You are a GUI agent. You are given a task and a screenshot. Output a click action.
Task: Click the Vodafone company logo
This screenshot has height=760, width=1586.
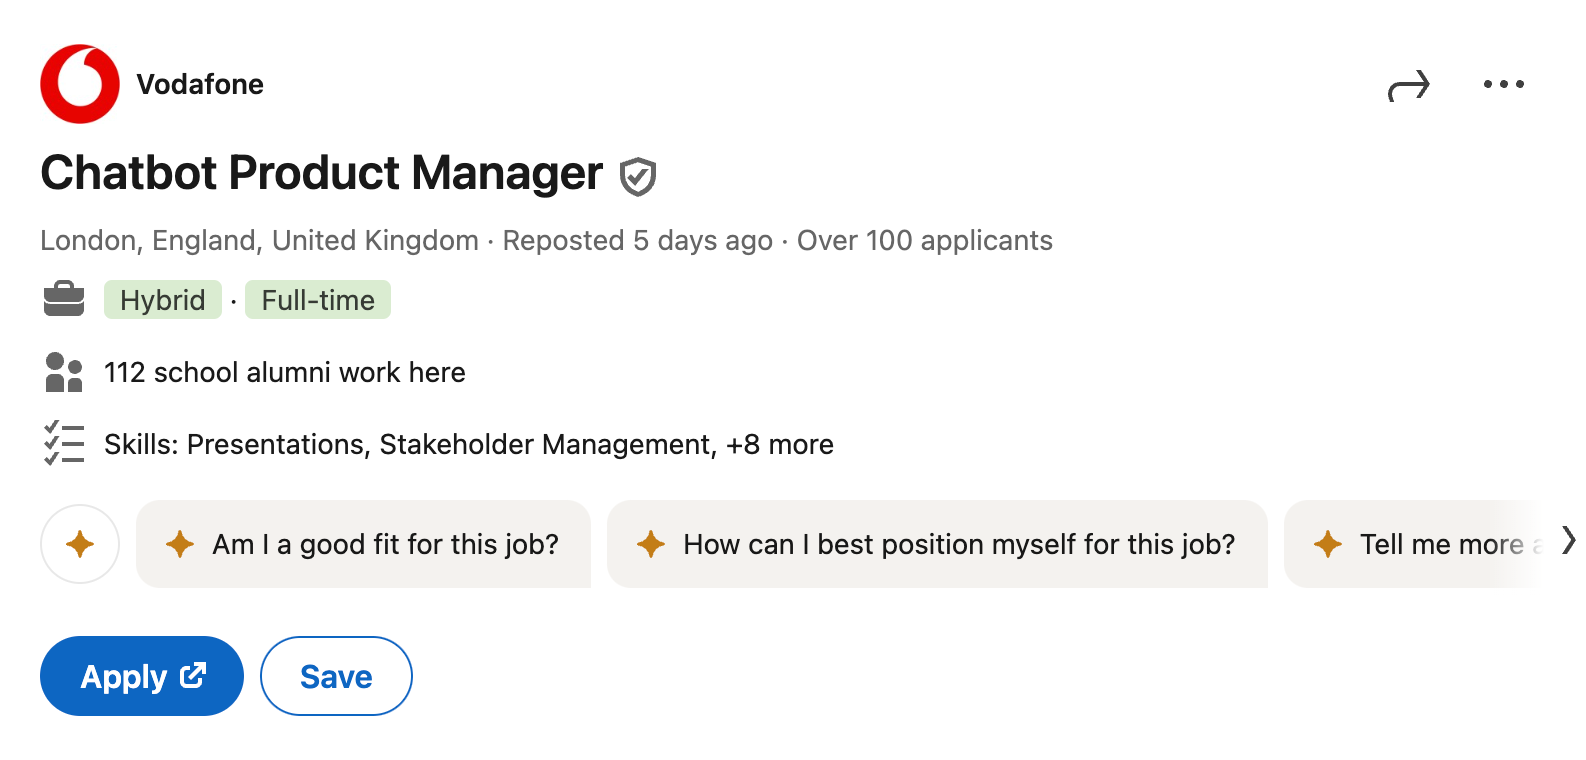pyautogui.click(x=80, y=83)
